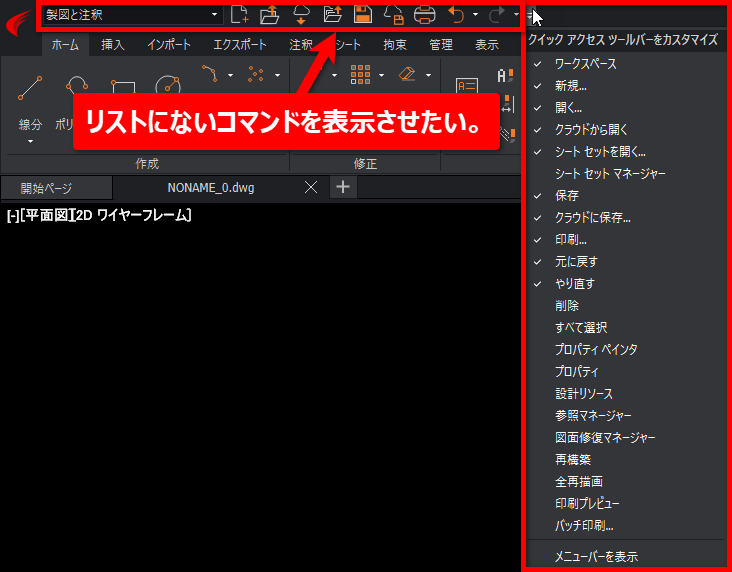Enable バッチ印刷... in customize menu
The width and height of the screenshot is (732, 572).
click(626, 525)
